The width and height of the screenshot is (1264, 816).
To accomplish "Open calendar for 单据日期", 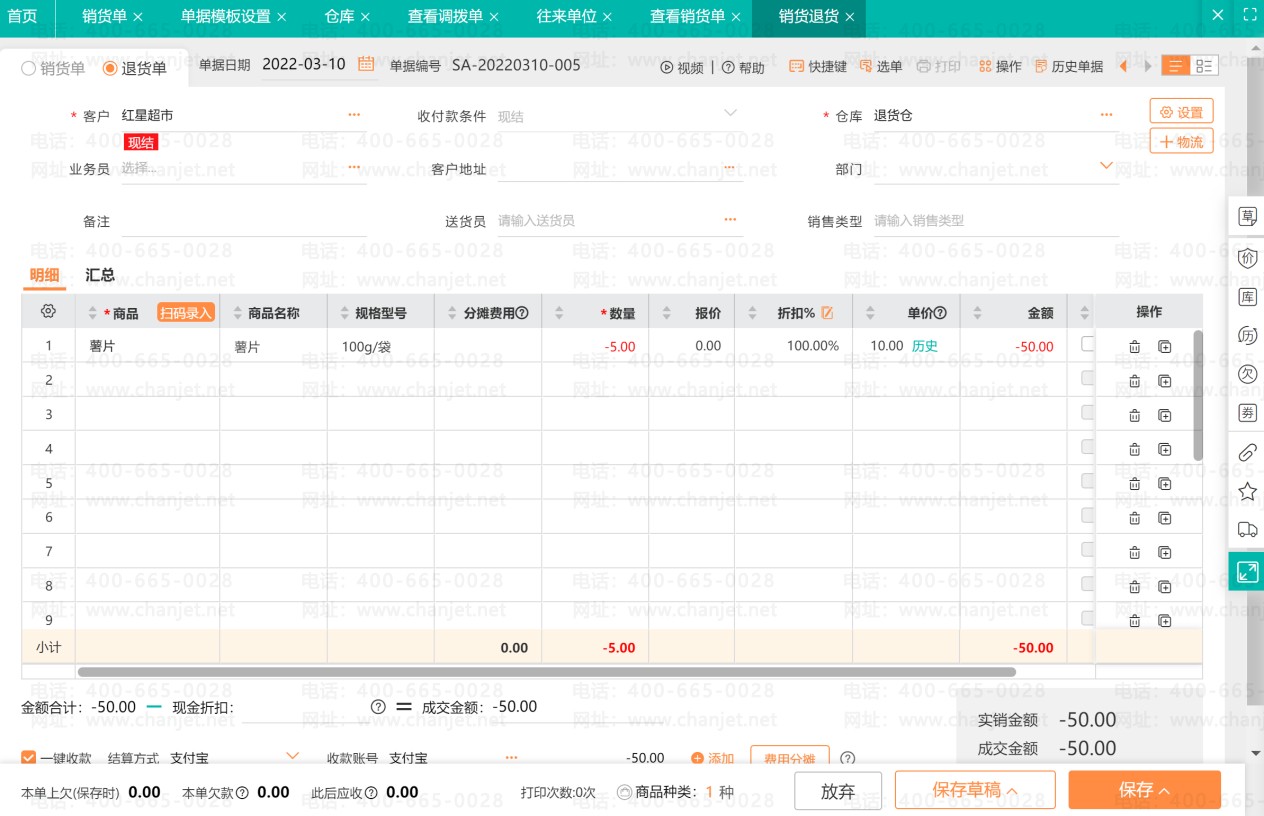I will pyautogui.click(x=366, y=64).
